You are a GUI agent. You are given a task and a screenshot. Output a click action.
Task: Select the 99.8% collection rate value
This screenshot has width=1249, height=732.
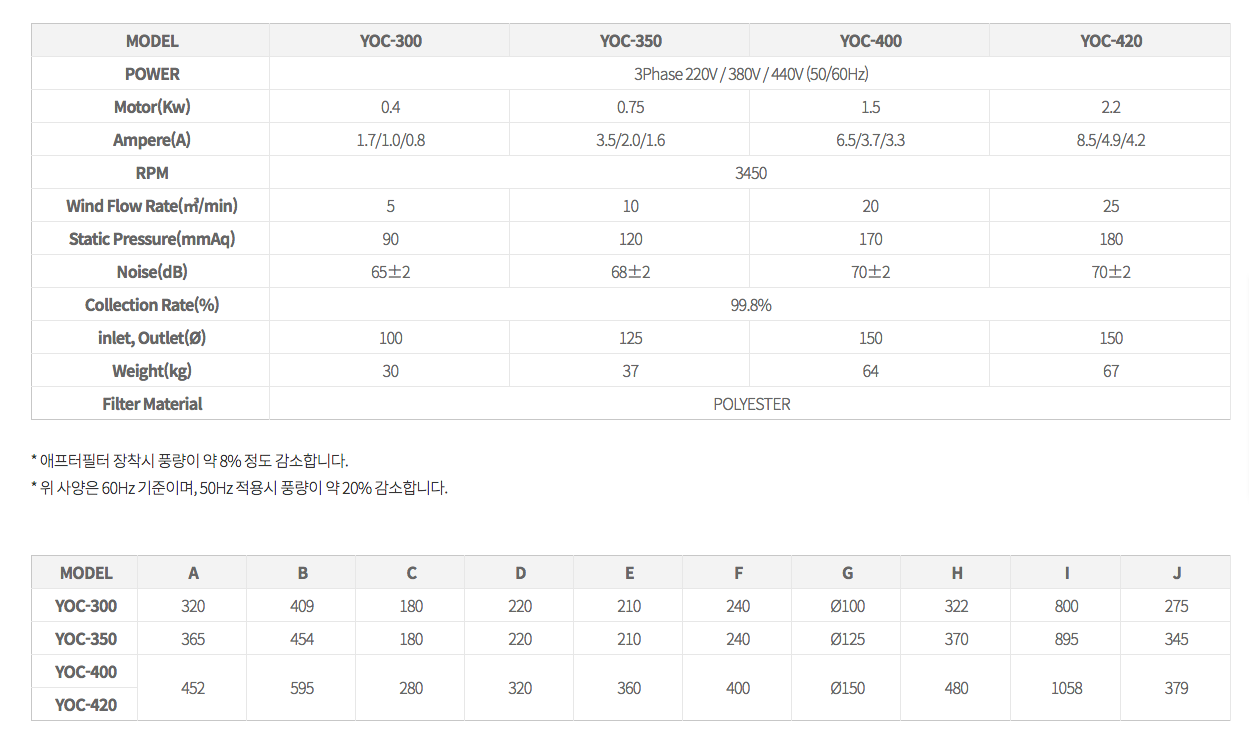(750, 305)
